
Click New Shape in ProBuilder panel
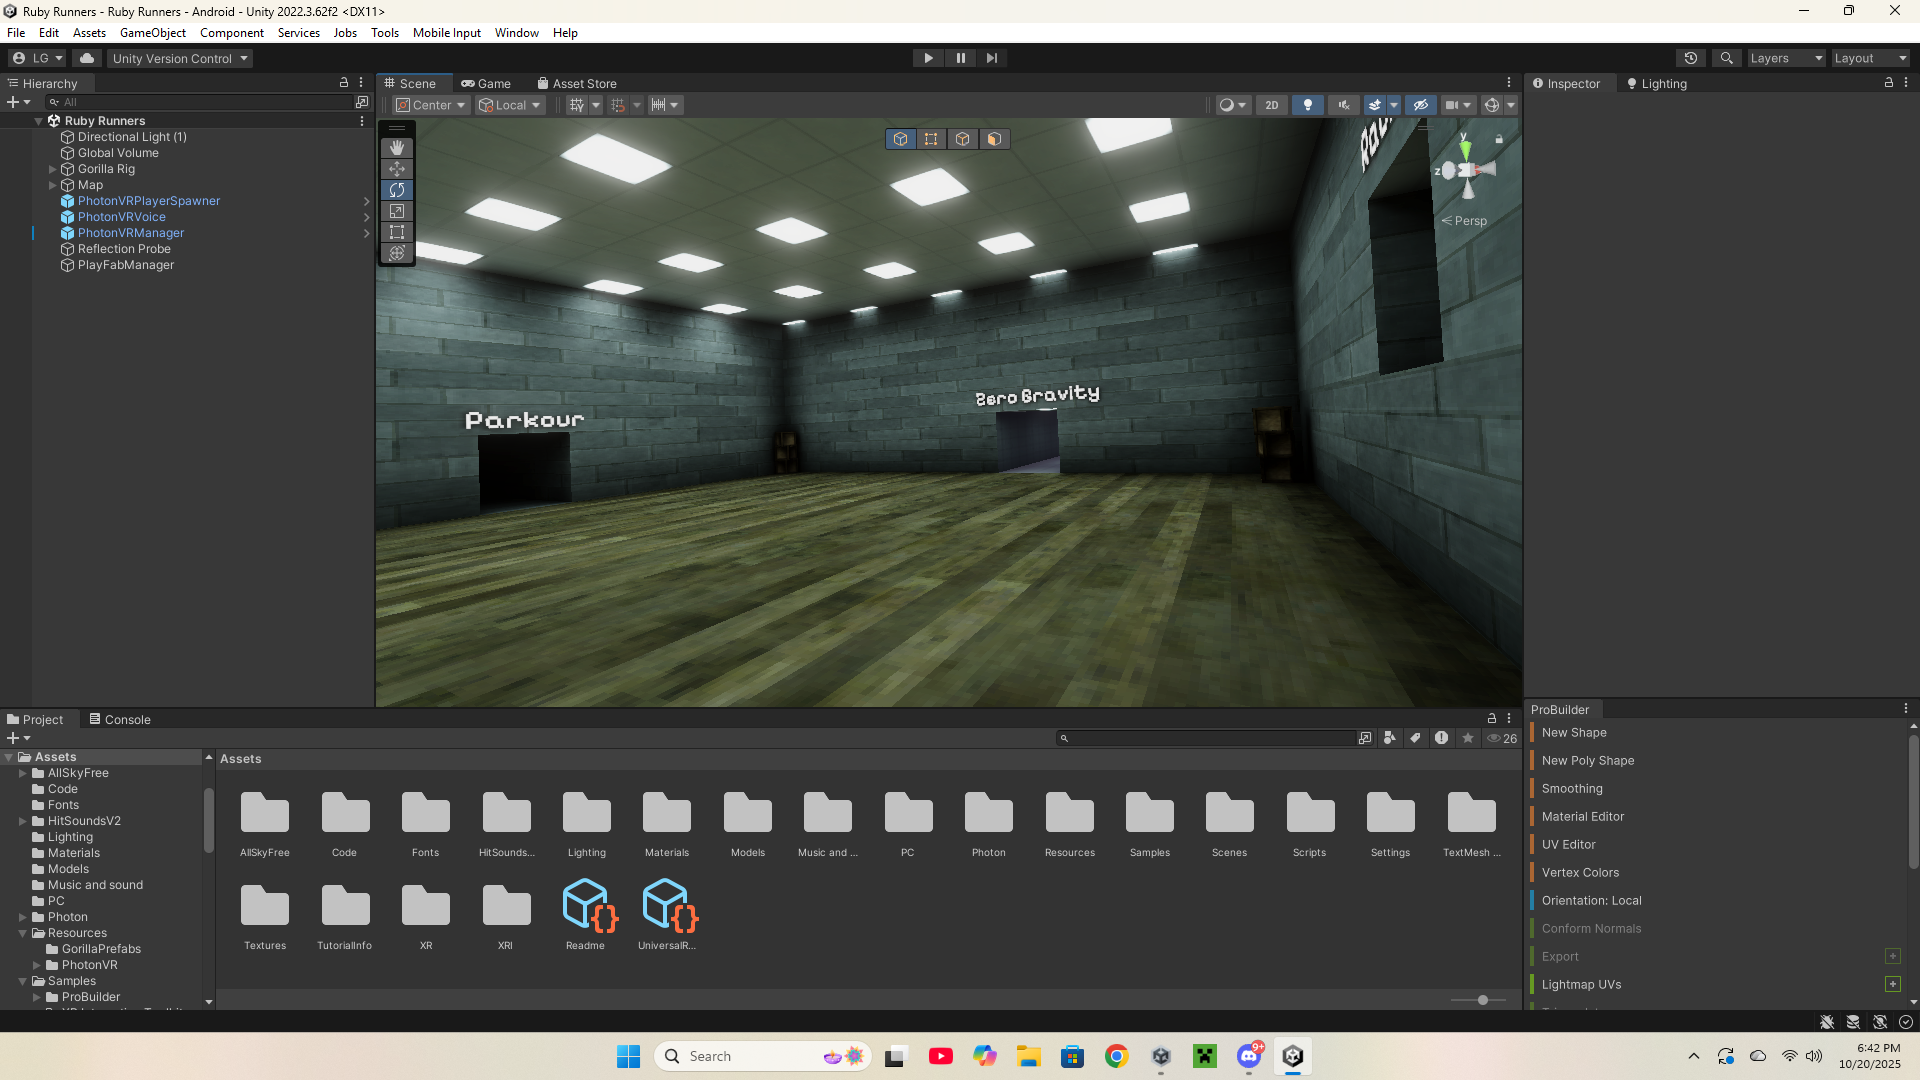(1574, 733)
